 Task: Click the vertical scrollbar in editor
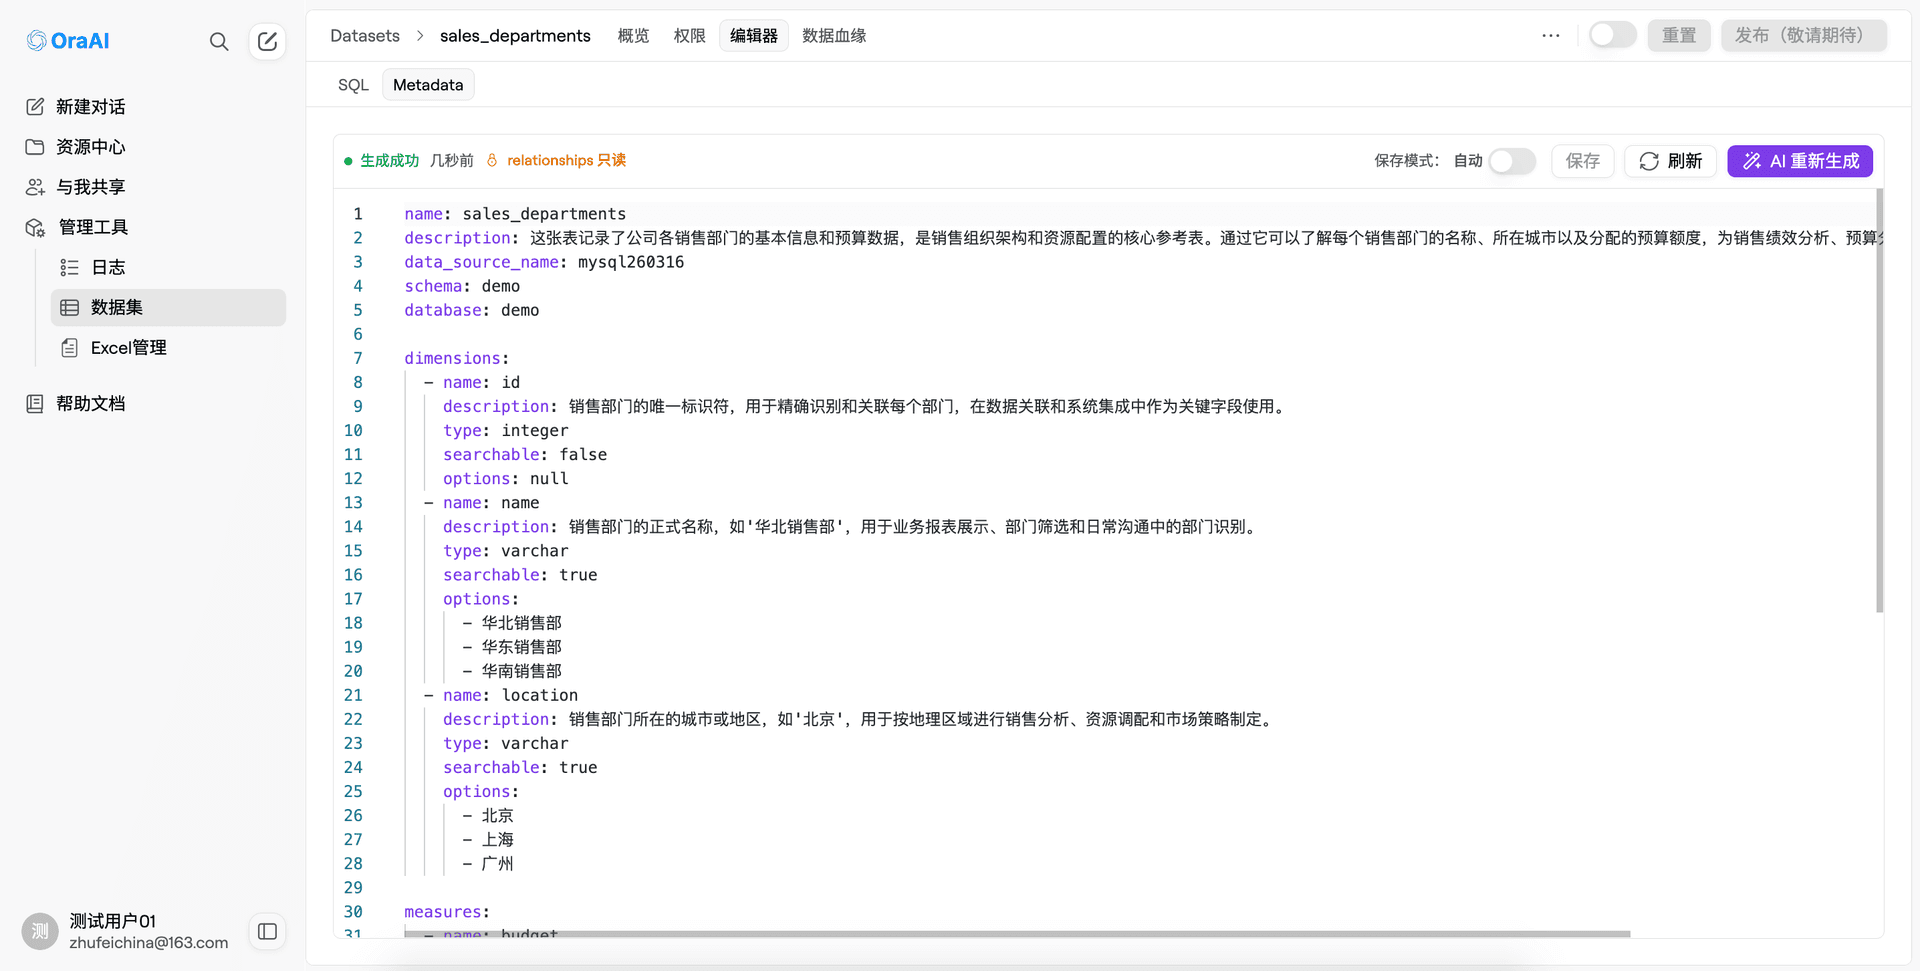[1879, 400]
